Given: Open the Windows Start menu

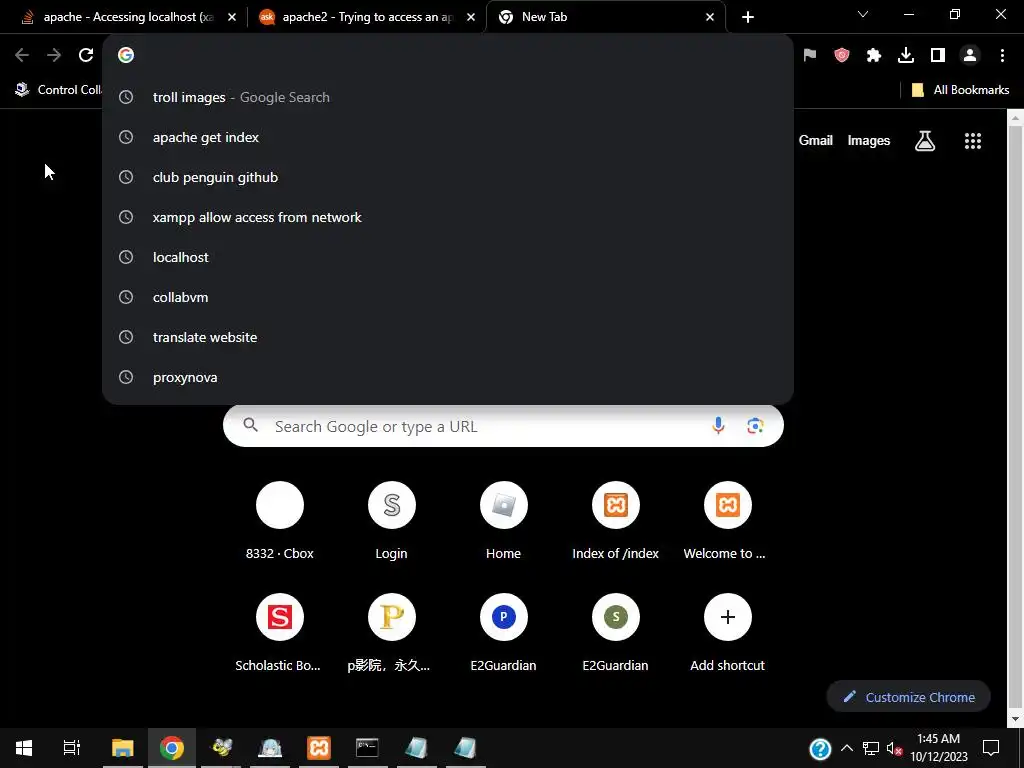Looking at the screenshot, I should (24, 748).
